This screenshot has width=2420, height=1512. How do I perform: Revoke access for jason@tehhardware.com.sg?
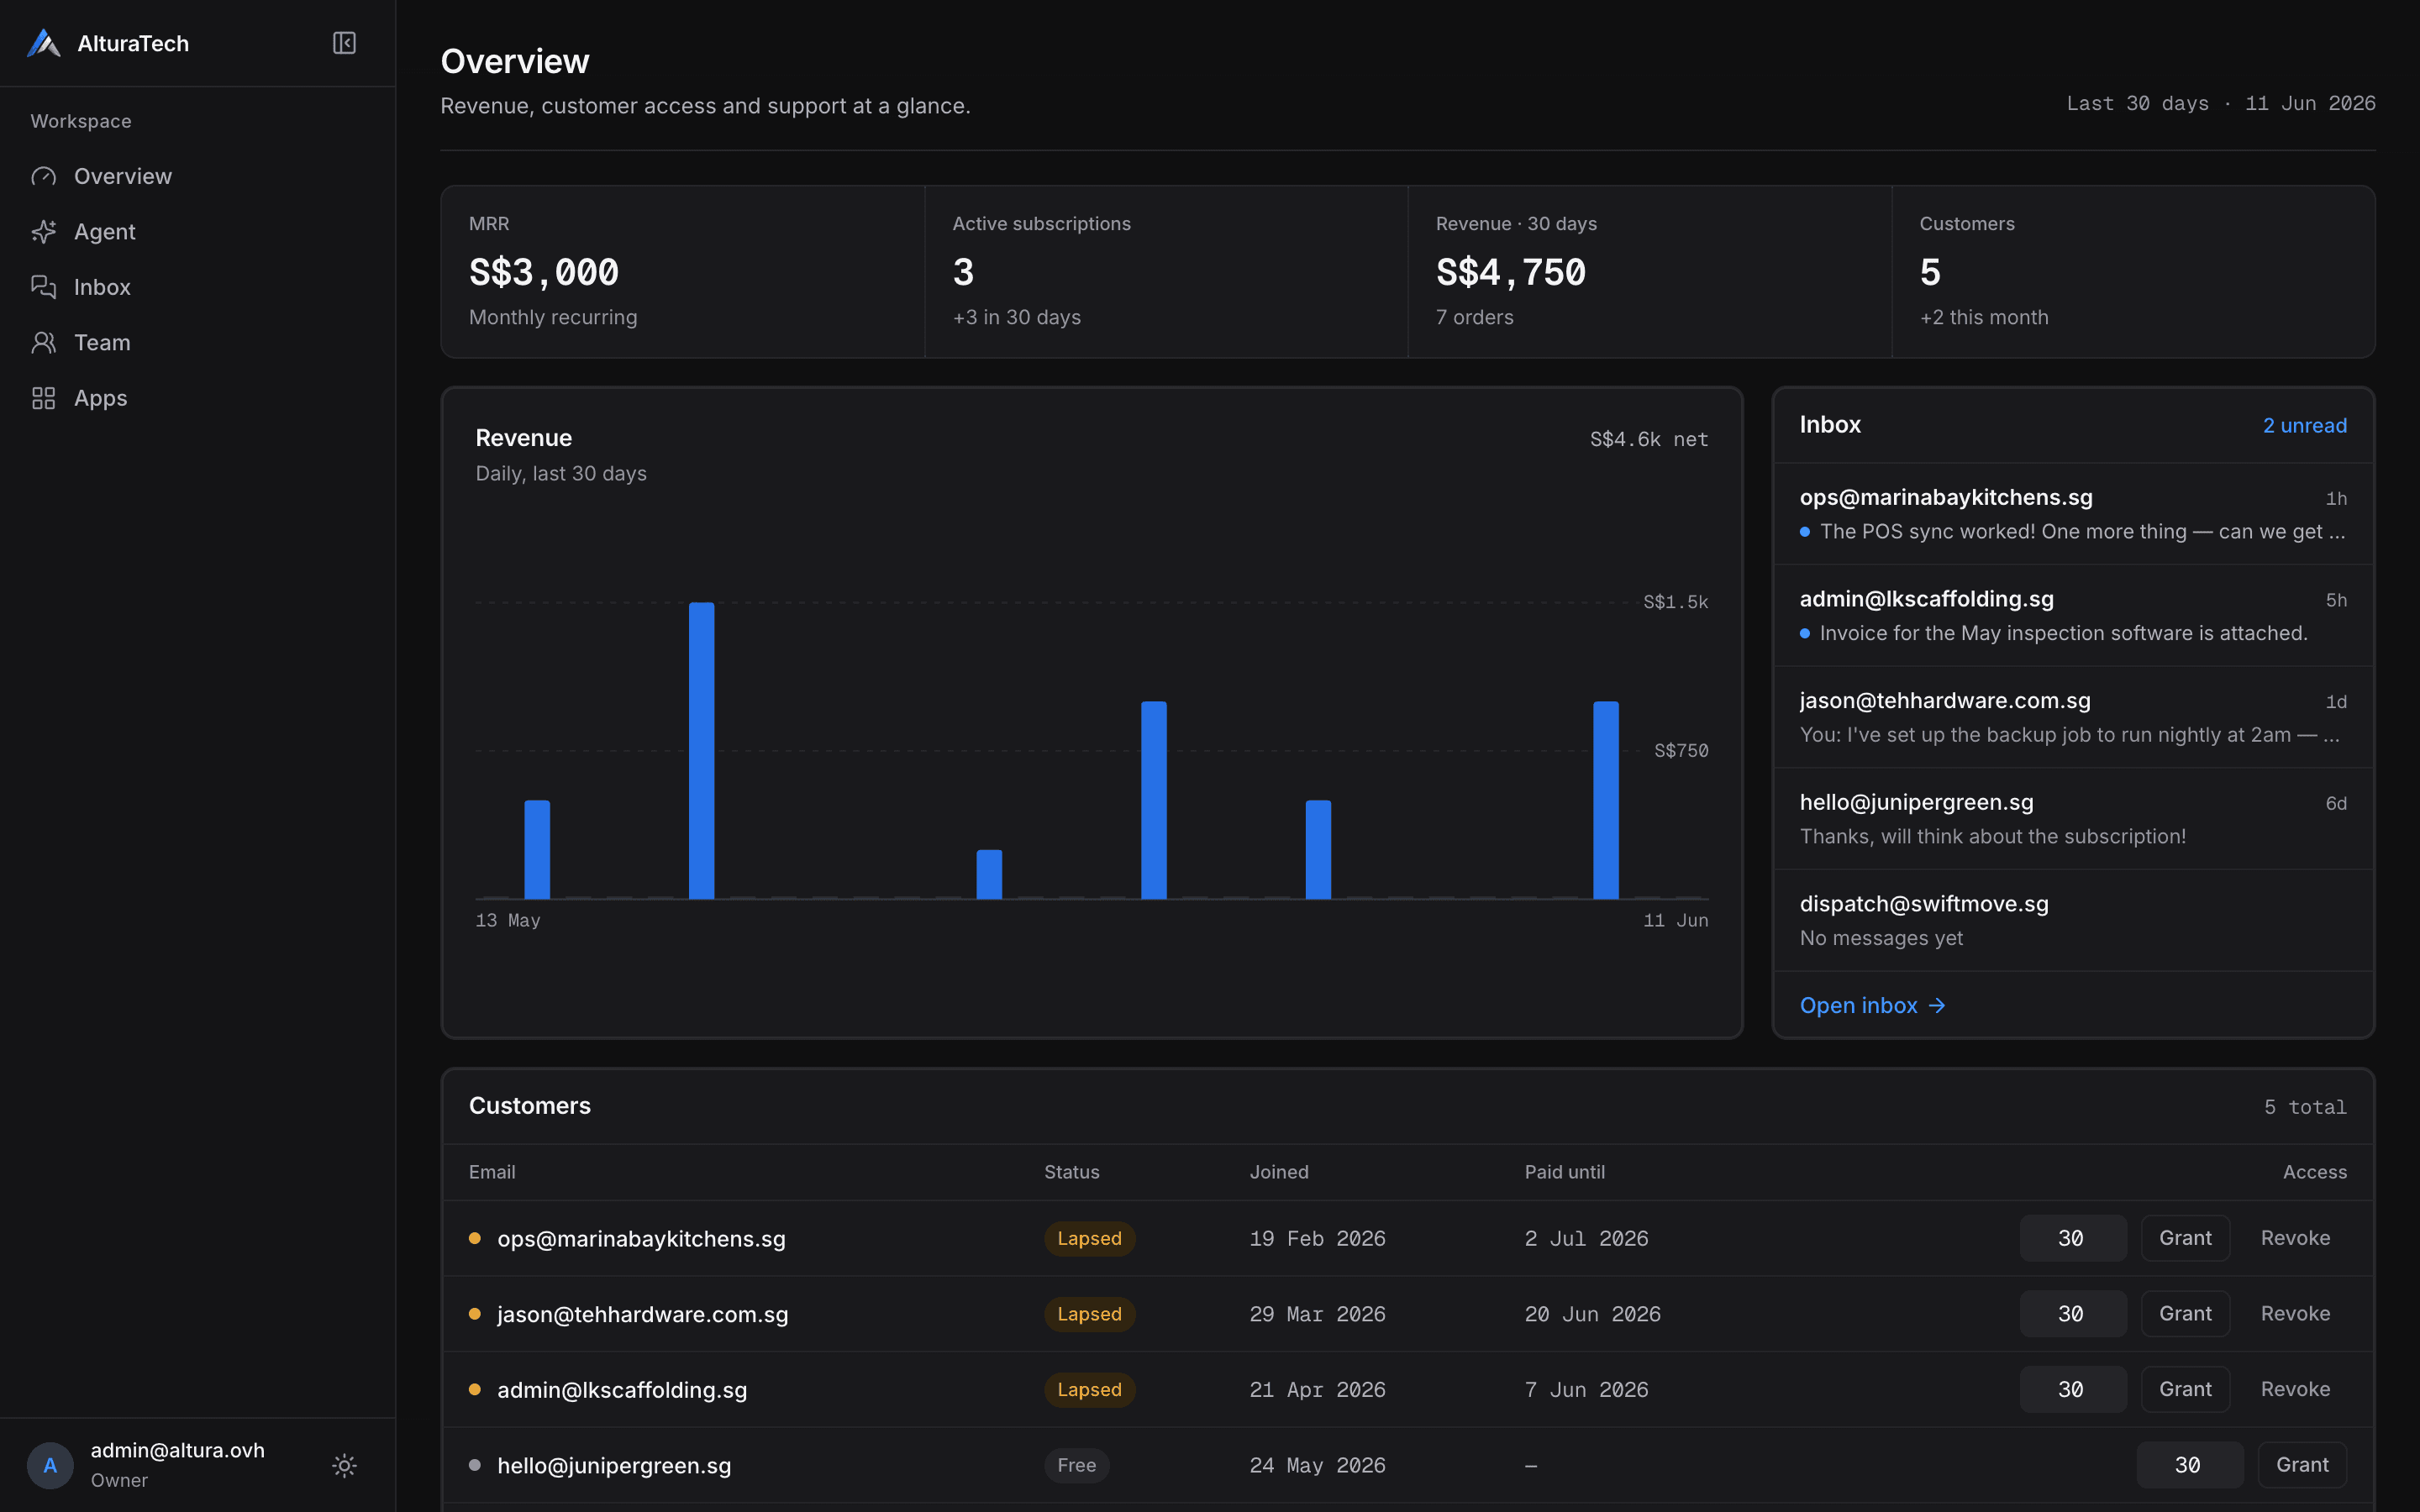[x=2295, y=1313]
